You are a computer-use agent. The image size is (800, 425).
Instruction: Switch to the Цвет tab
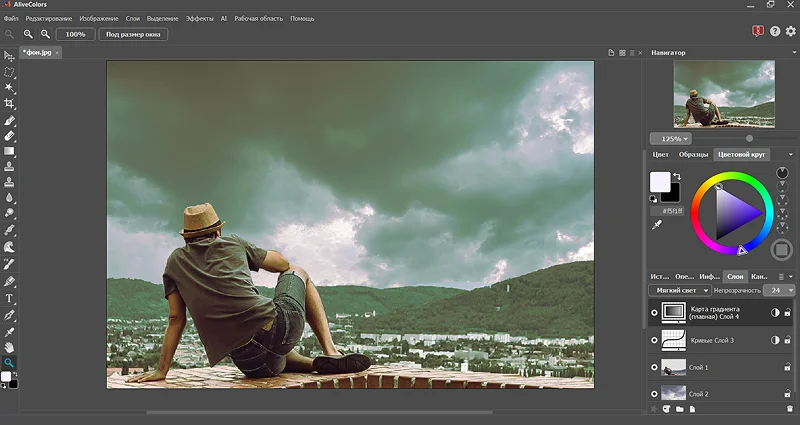pyautogui.click(x=661, y=155)
